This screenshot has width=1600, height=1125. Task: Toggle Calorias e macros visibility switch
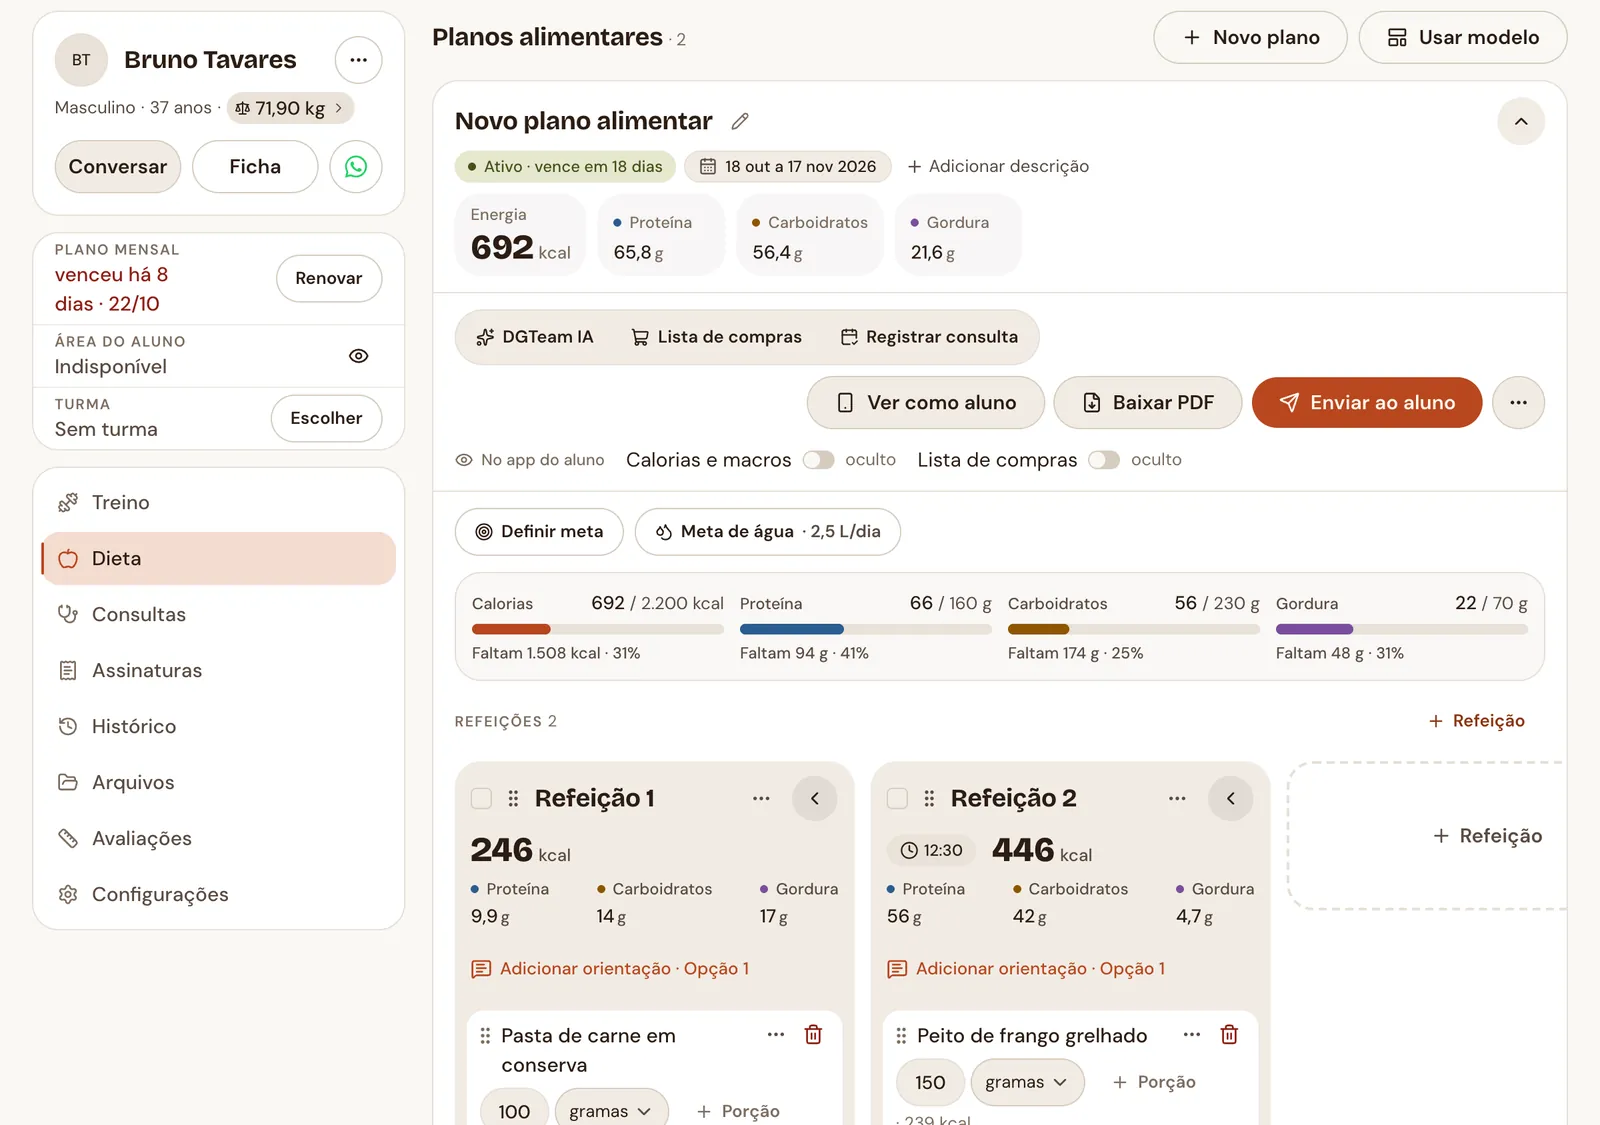(x=818, y=460)
